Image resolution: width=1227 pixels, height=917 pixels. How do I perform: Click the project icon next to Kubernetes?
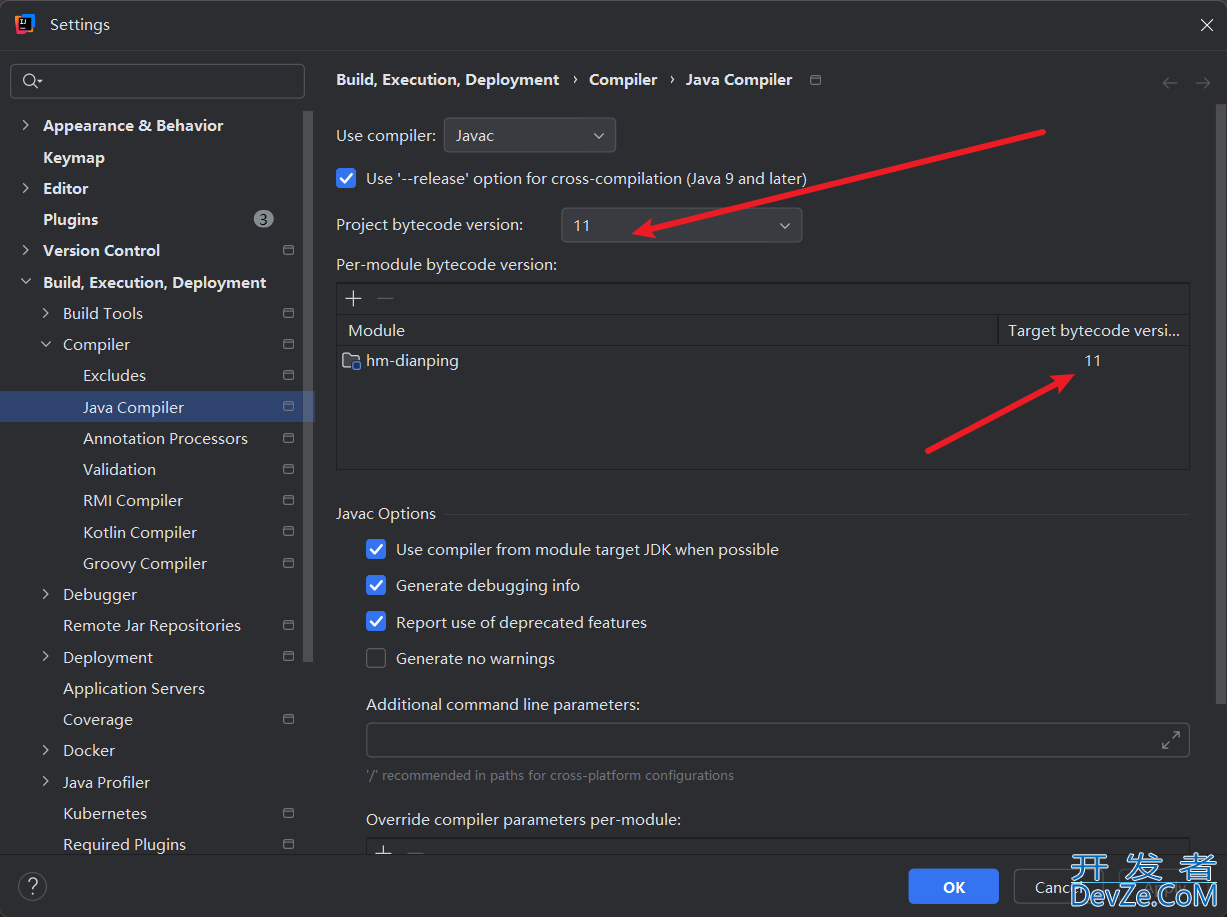[x=288, y=813]
